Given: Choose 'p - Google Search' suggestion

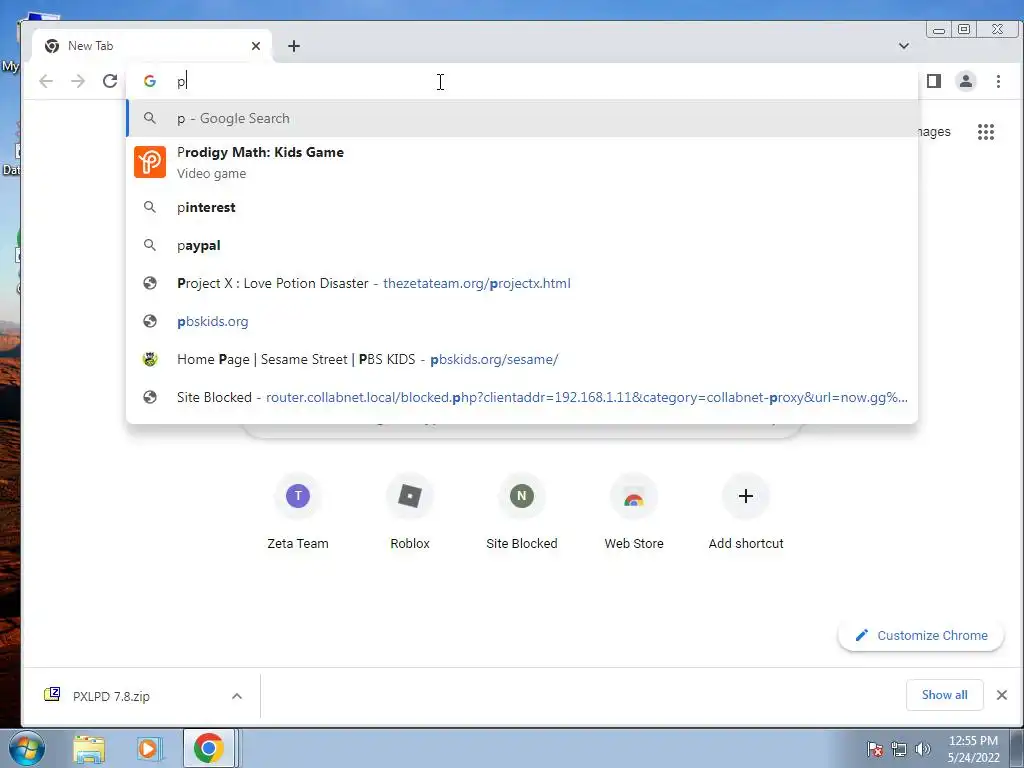Looking at the screenshot, I should click(x=522, y=118).
